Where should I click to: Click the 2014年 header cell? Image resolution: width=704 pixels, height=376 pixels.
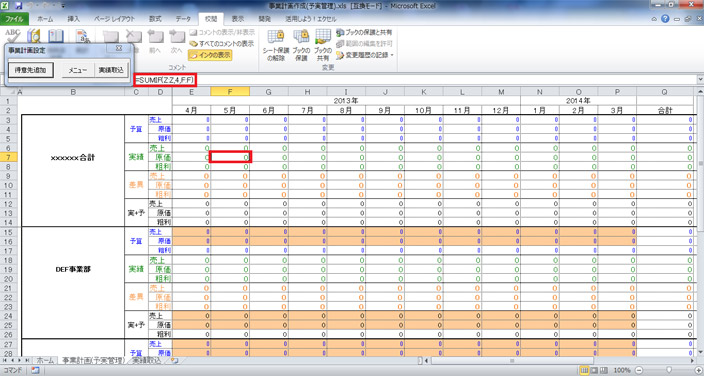point(578,101)
